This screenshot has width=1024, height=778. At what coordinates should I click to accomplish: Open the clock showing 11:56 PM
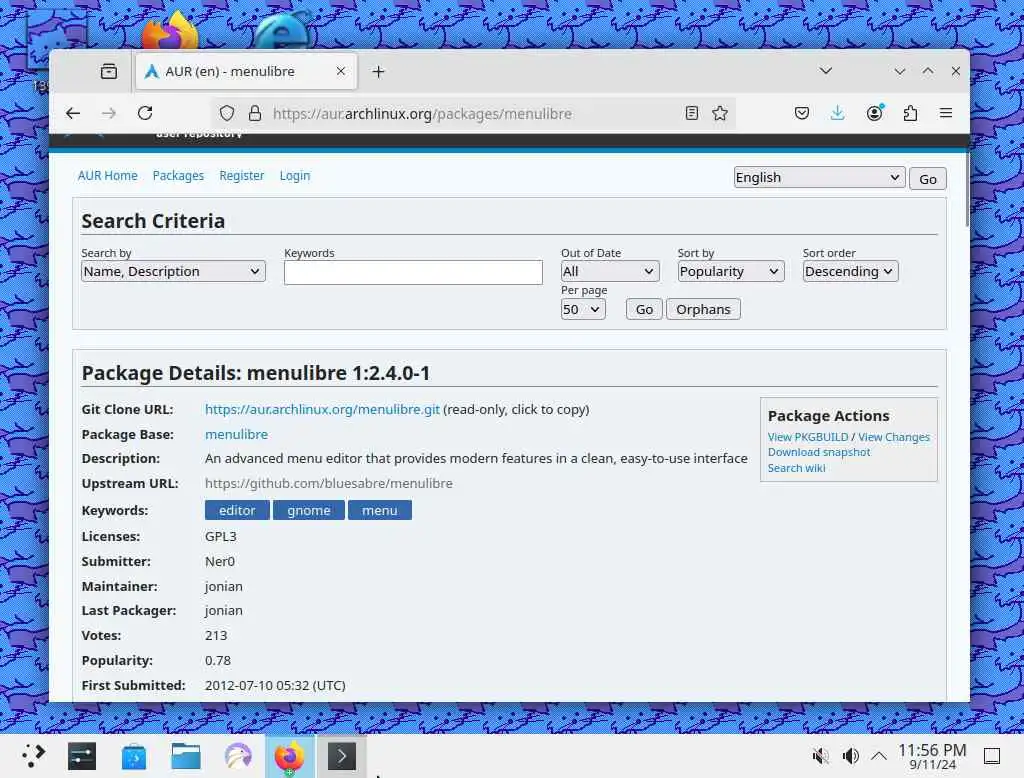[x=932, y=756]
